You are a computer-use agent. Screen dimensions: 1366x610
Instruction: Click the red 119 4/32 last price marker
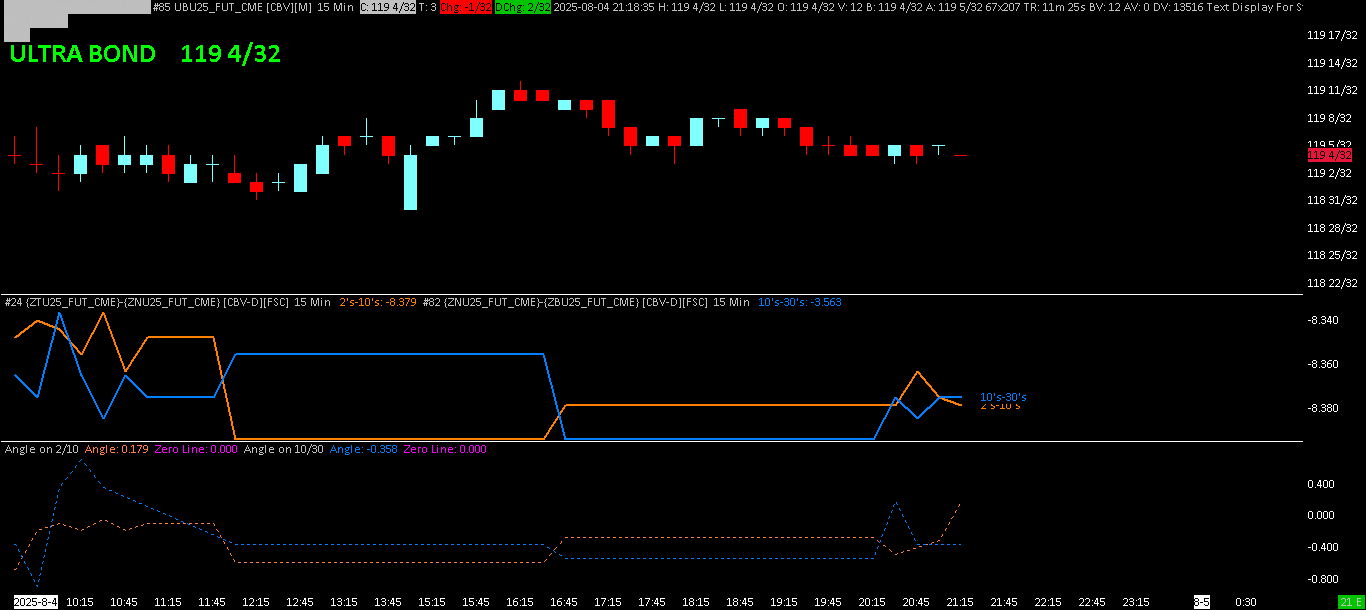(1330, 155)
